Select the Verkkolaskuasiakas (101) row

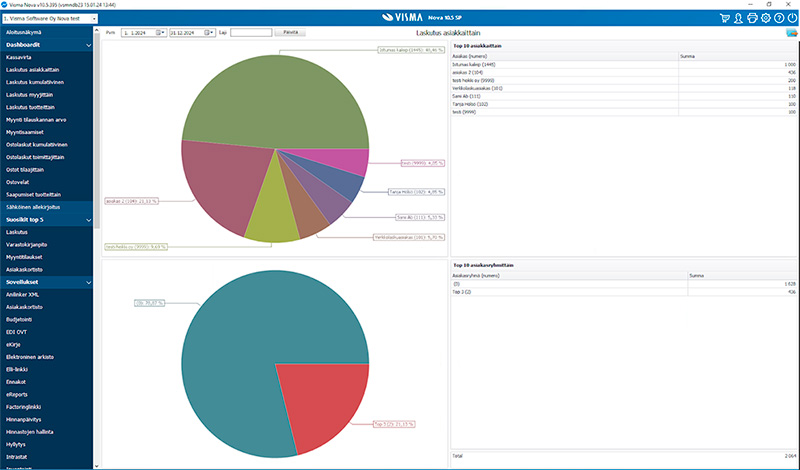coord(623,88)
